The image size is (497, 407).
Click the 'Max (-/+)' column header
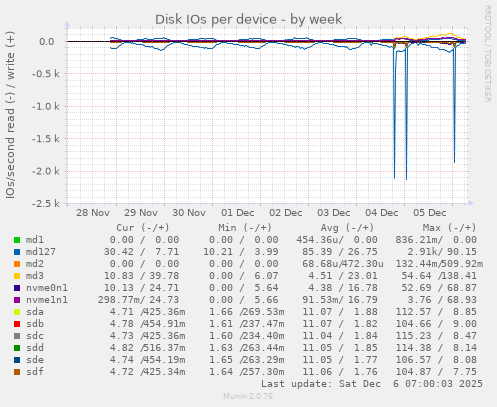pyautogui.click(x=450, y=228)
